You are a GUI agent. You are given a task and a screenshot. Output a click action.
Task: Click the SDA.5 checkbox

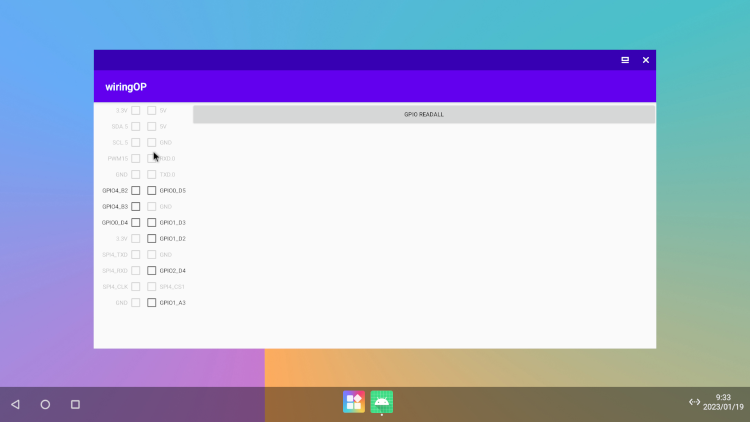(136, 126)
